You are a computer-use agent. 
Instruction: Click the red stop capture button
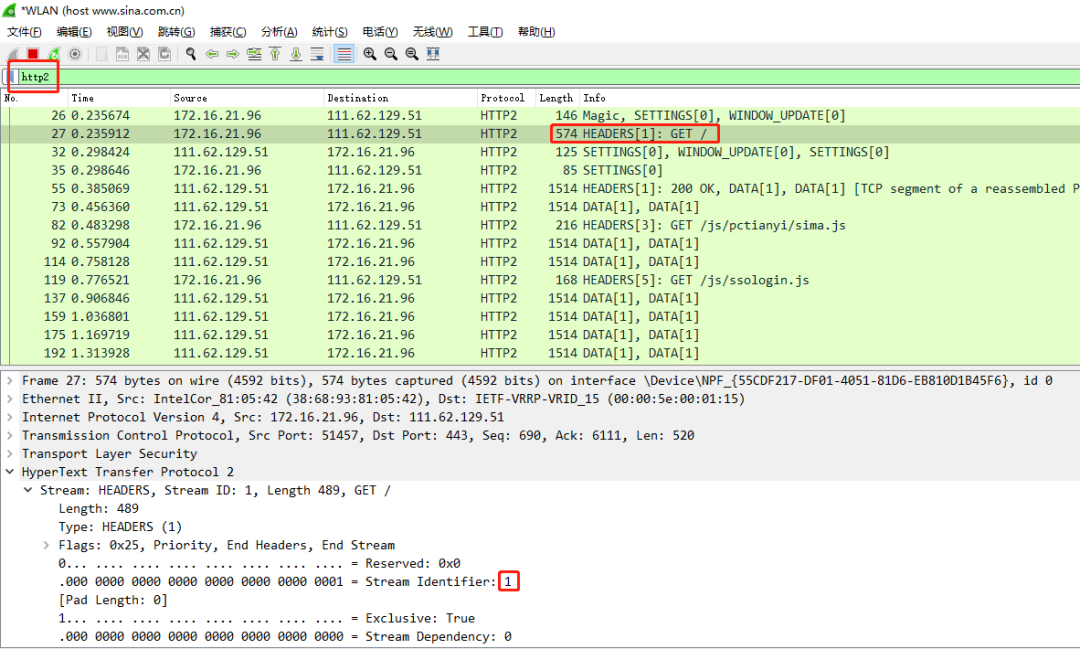[33, 54]
